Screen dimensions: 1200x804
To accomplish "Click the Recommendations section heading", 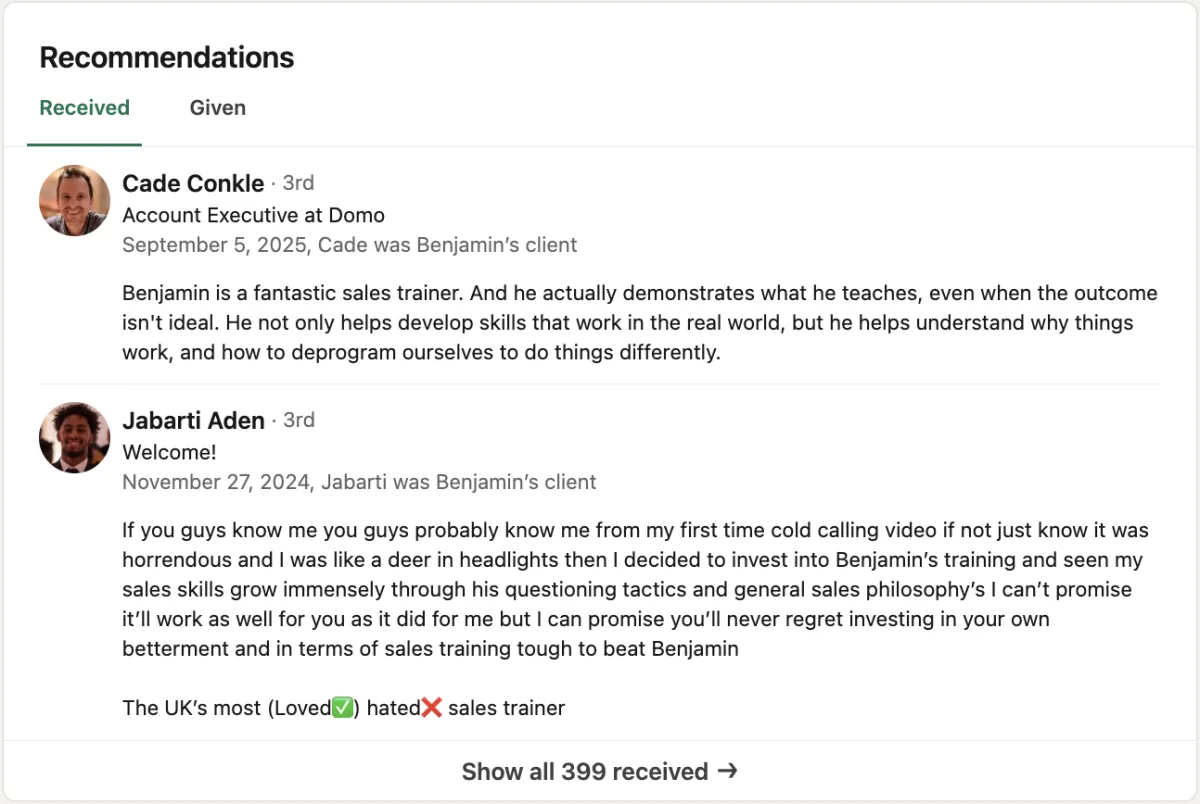I will click(x=167, y=58).
